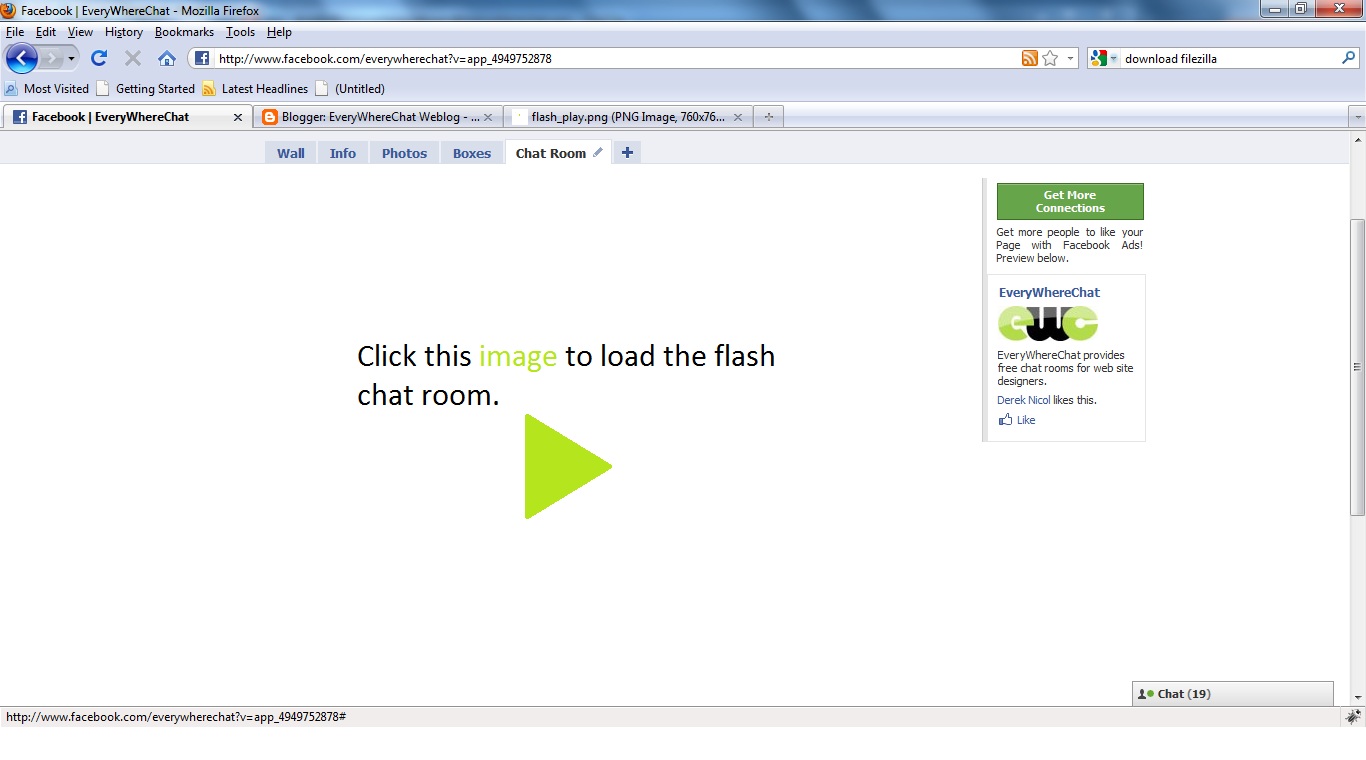Open the Getting Started bookmark

(x=145, y=88)
